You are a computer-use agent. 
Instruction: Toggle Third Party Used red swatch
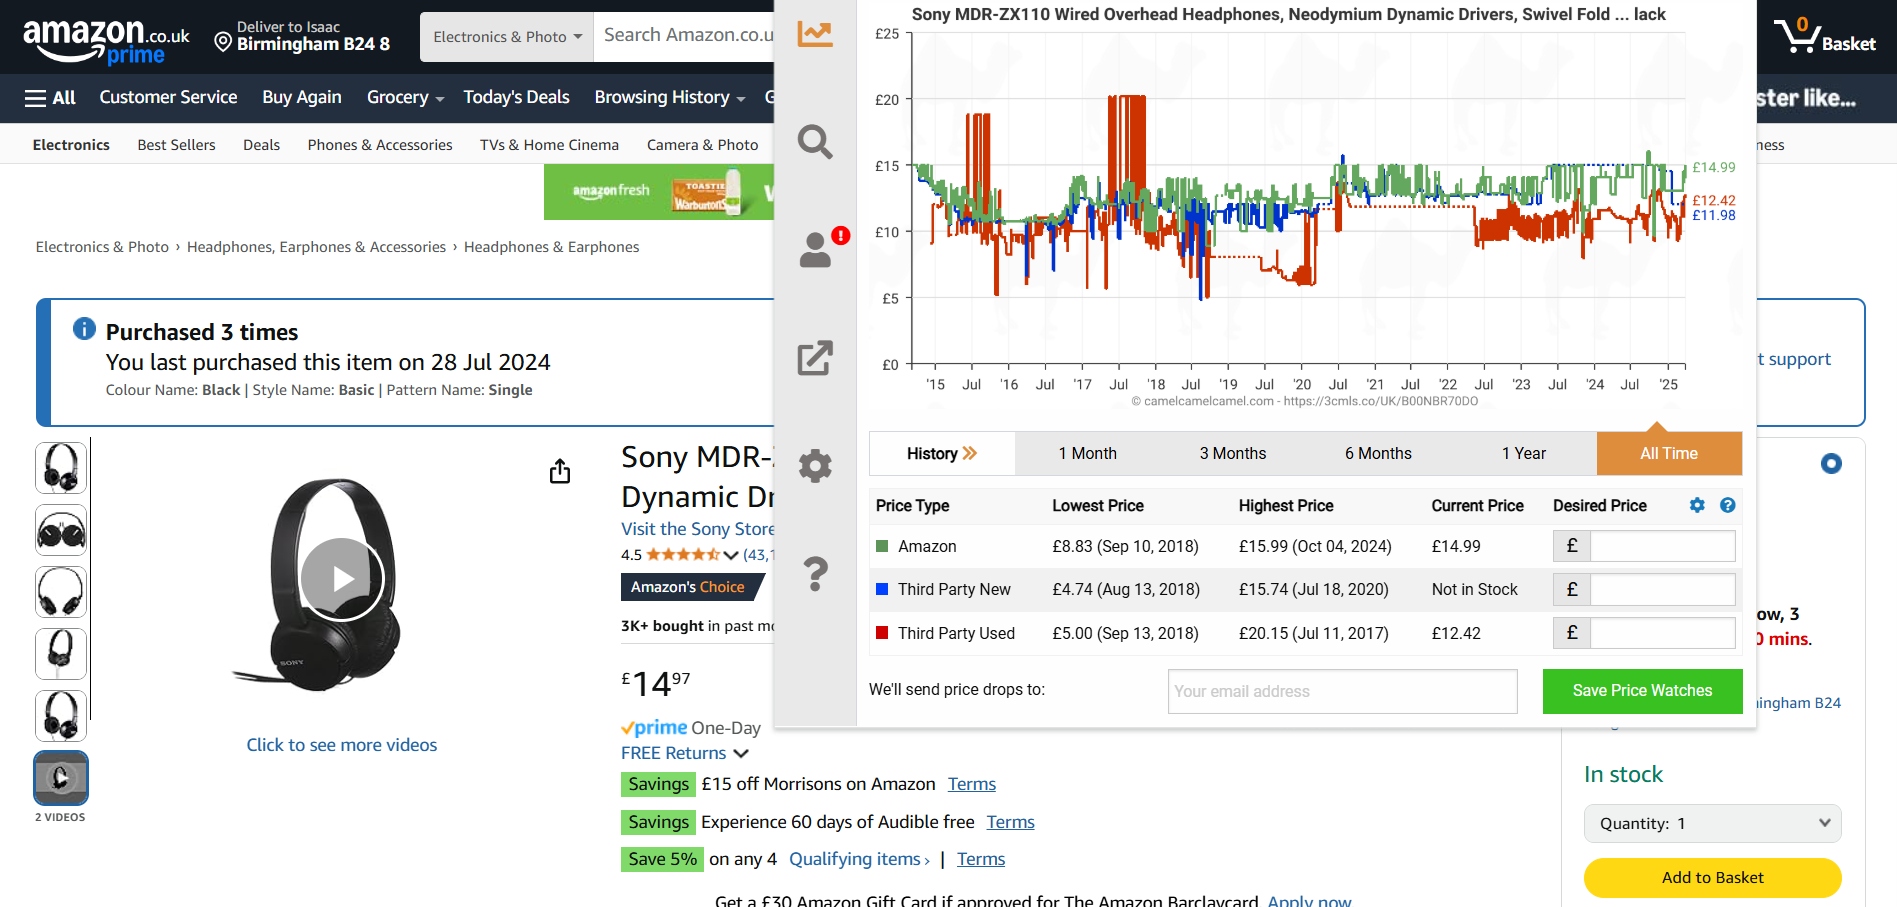(x=882, y=632)
